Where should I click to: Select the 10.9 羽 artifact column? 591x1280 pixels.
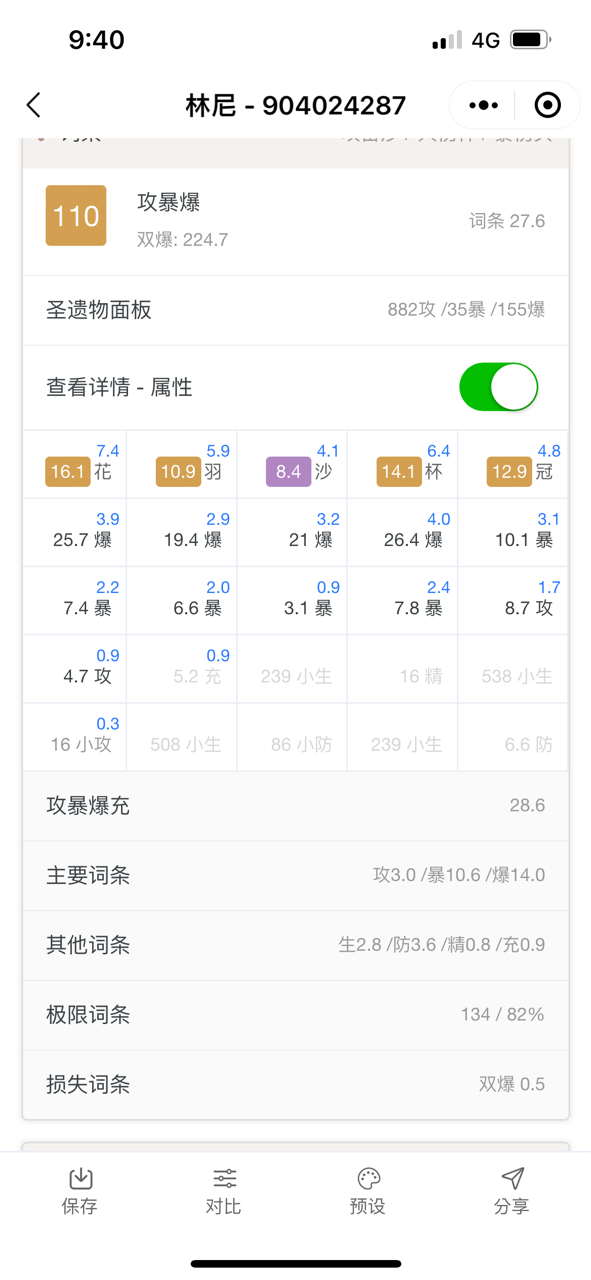pos(182,464)
